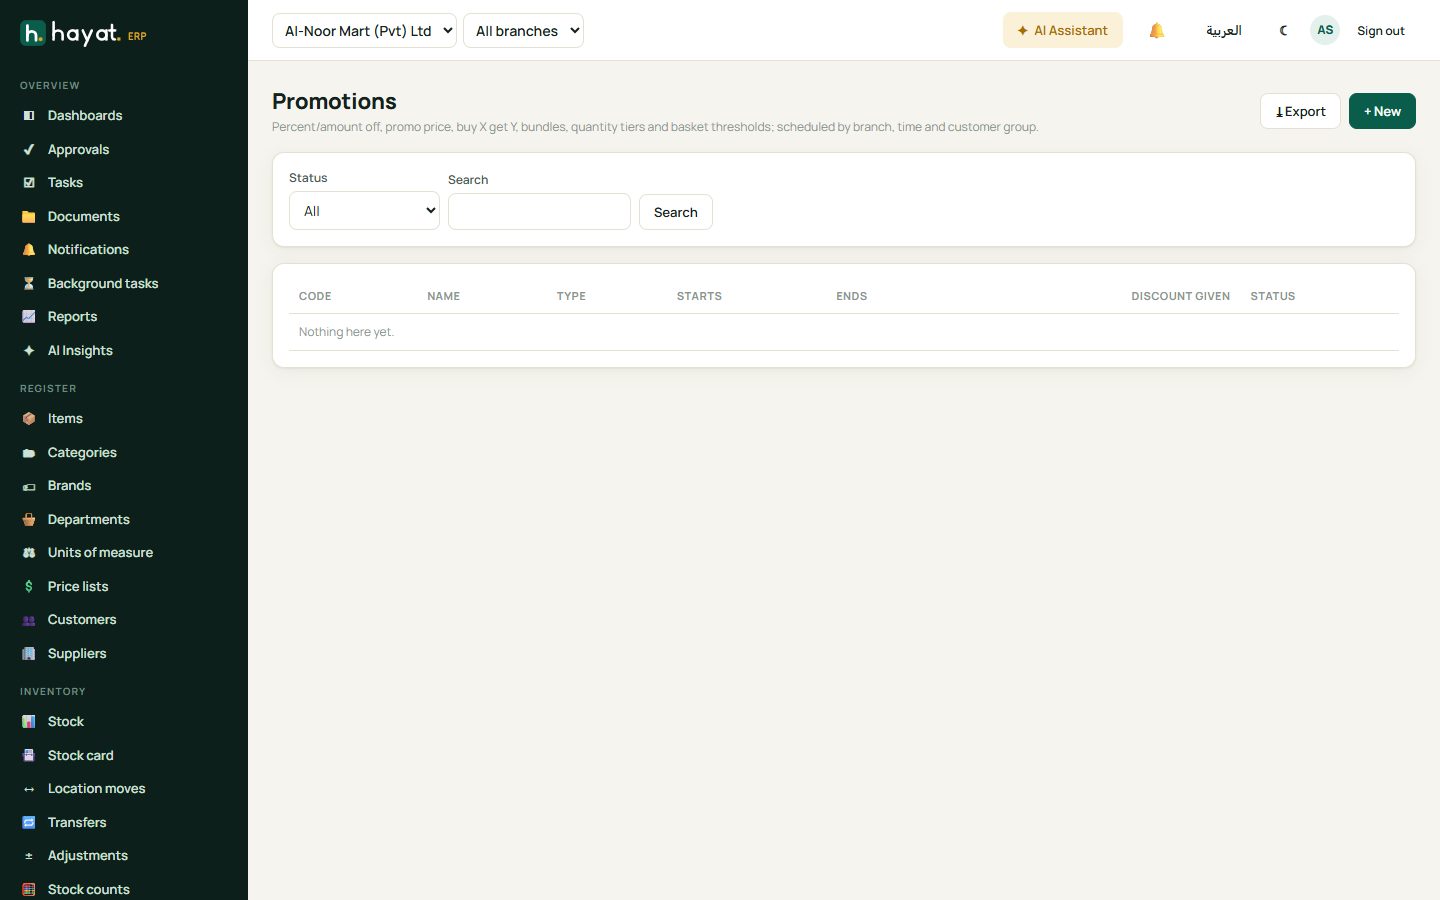
Task: Click the New promotion button
Action: [1382, 111]
